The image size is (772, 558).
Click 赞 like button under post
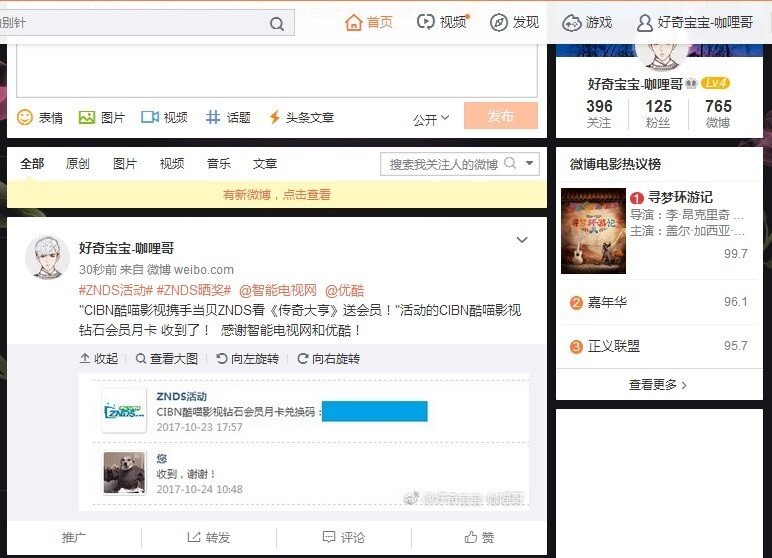[479, 537]
